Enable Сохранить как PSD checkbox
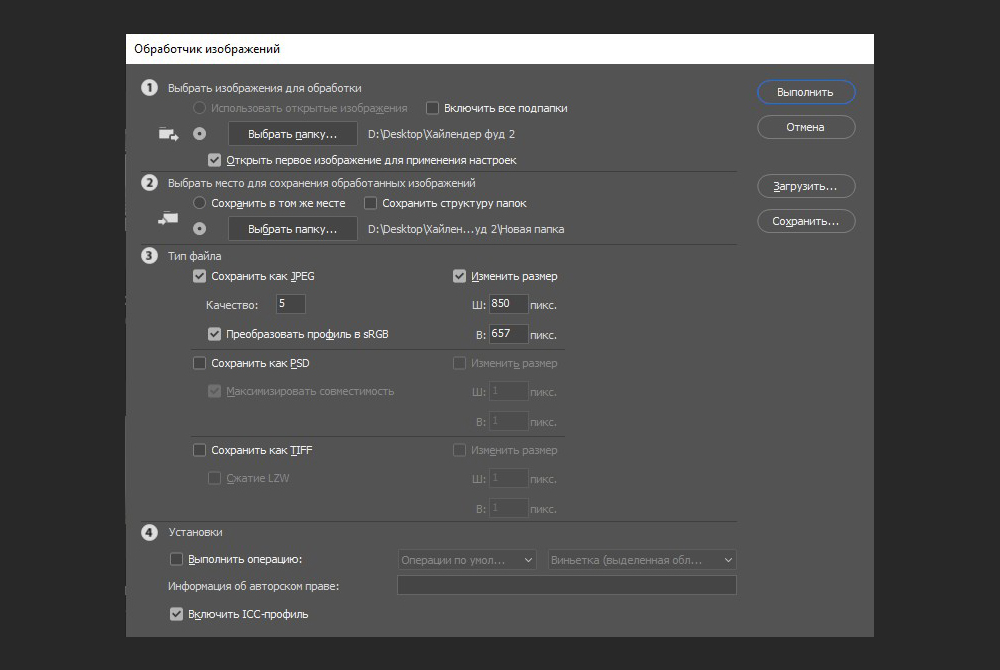 click(200, 363)
